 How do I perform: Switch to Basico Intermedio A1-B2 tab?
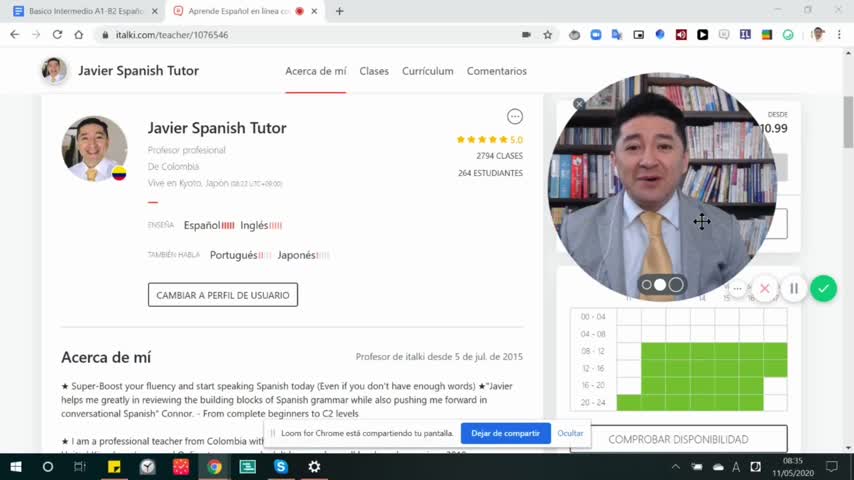pyautogui.click(x=86, y=11)
